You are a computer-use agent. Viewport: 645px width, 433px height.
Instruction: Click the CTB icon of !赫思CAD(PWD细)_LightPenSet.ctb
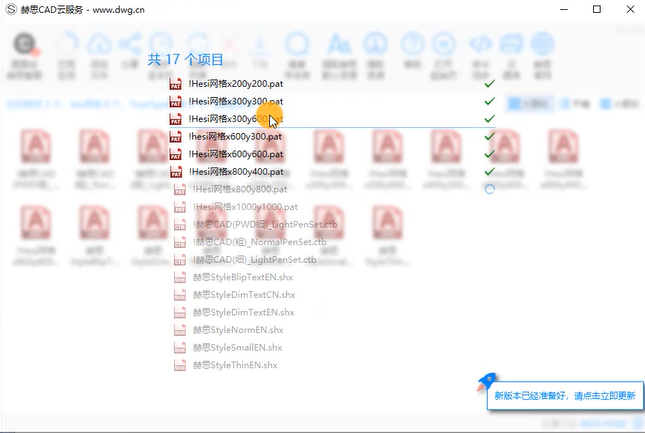180,225
